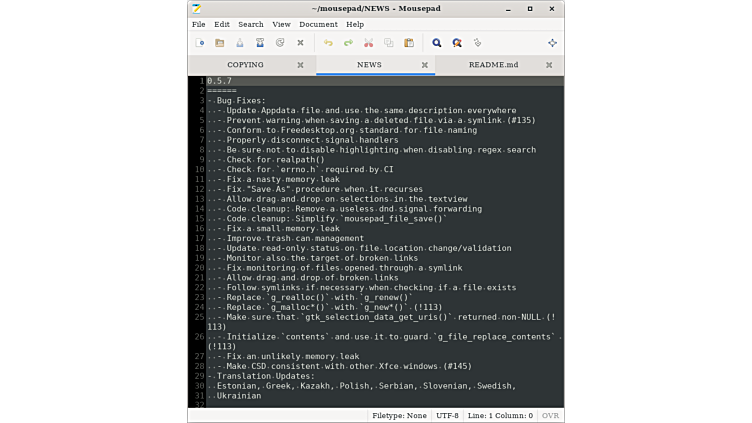This screenshot has width=752, height=423.
Task: Reload the document using the toolbar icon
Action: click(x=280, y=43)
